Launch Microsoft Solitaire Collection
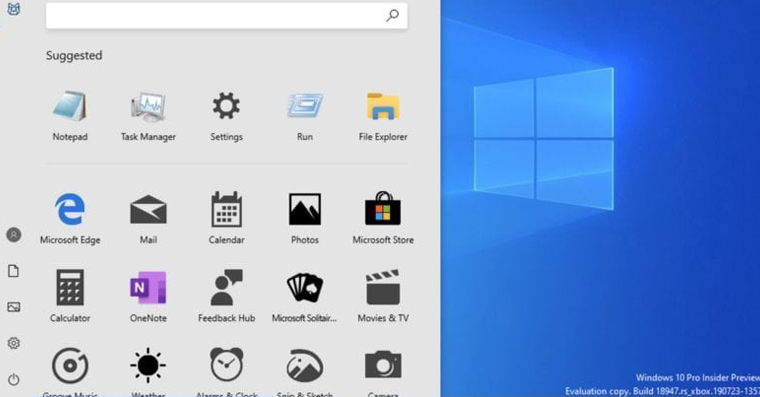Screen dimensions: 760x397 point(305,296)
